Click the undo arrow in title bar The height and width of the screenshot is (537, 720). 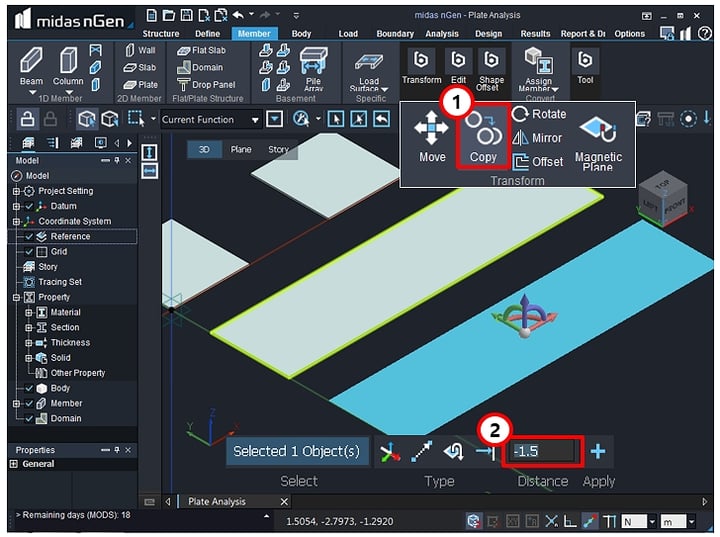click(x=238, y=15)
